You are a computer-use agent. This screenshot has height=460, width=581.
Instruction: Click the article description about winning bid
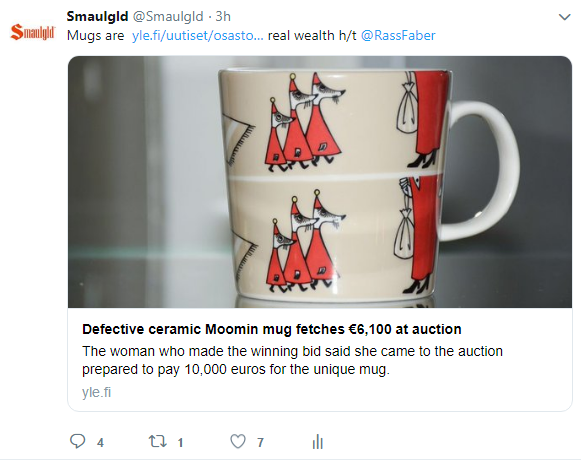pos(292,360)
